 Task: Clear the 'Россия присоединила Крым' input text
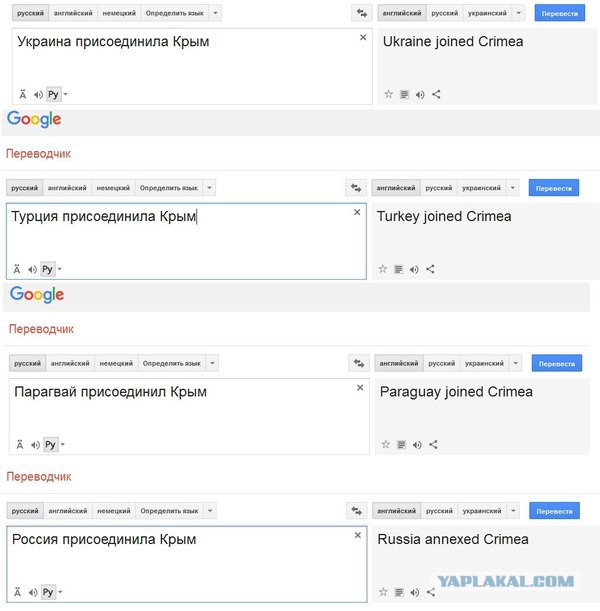[x=358, y=535]
